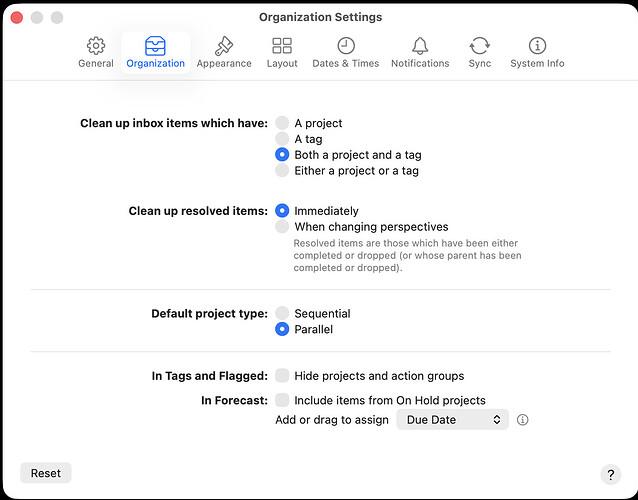Open System Info settings pane
This screenshot has width=638, height=500.
537,46
